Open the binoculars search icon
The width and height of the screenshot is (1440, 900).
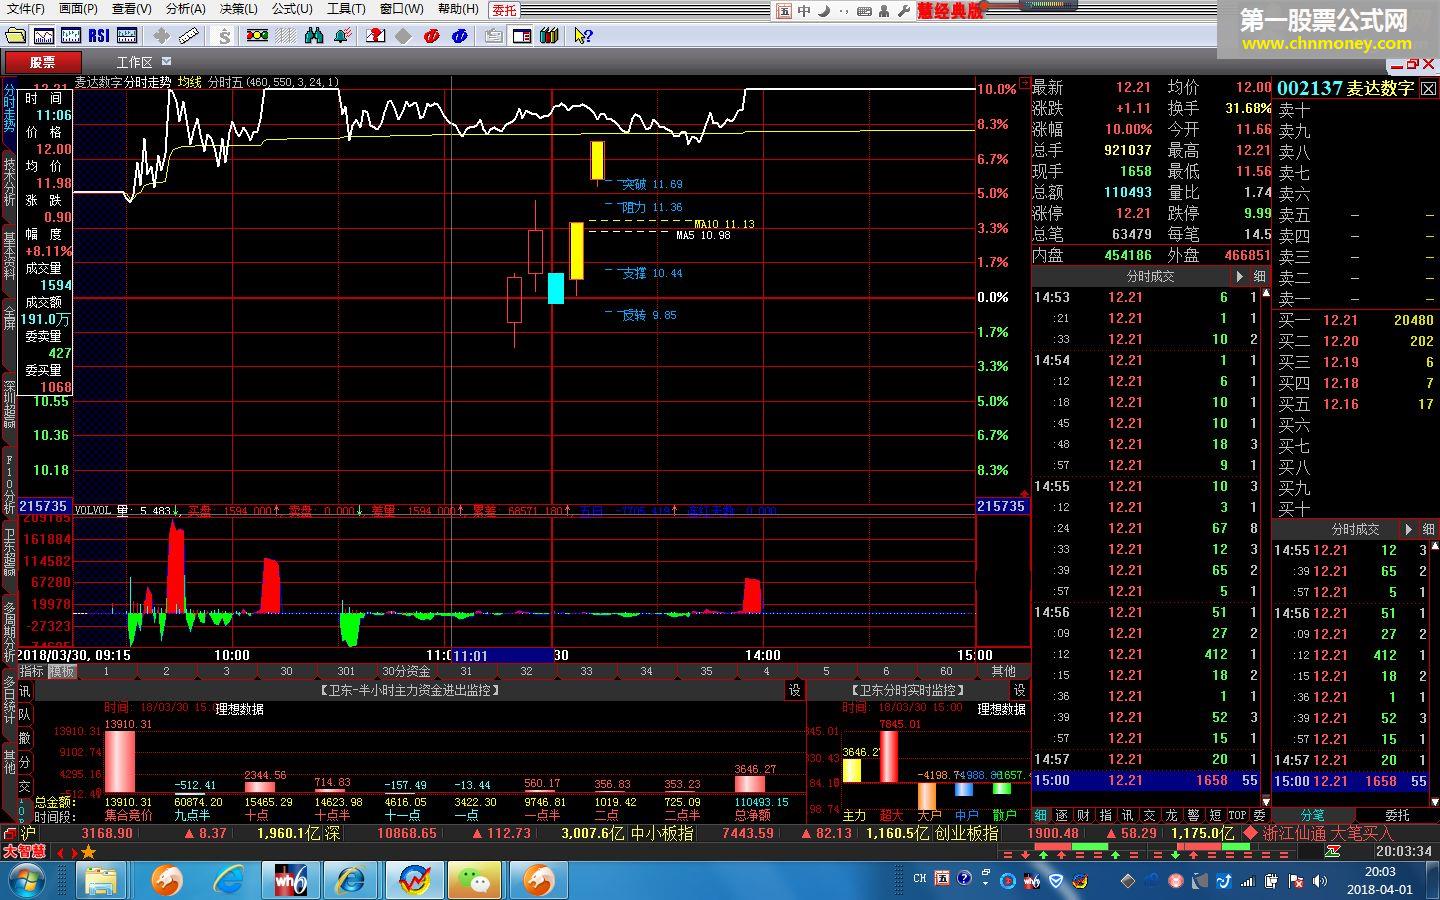point(314,36)
